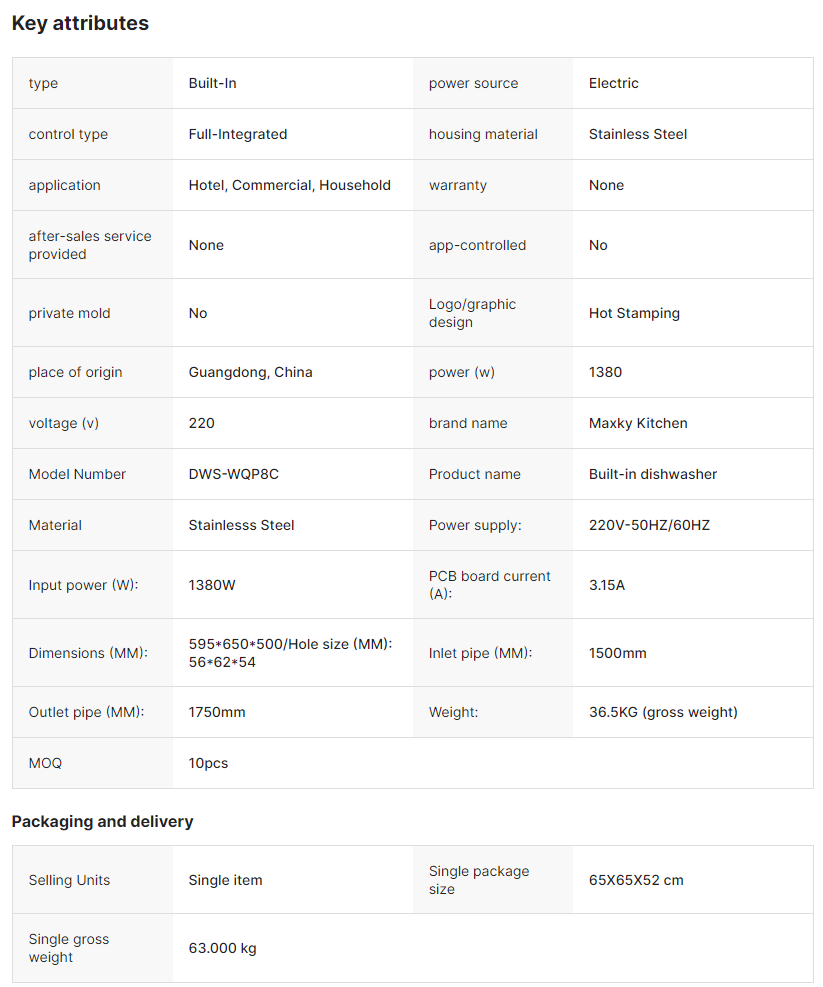The width and height of the screenshot is (823, 987).
Task: Click the 63.000 kg single gross weight
Action: coord(222,948)
